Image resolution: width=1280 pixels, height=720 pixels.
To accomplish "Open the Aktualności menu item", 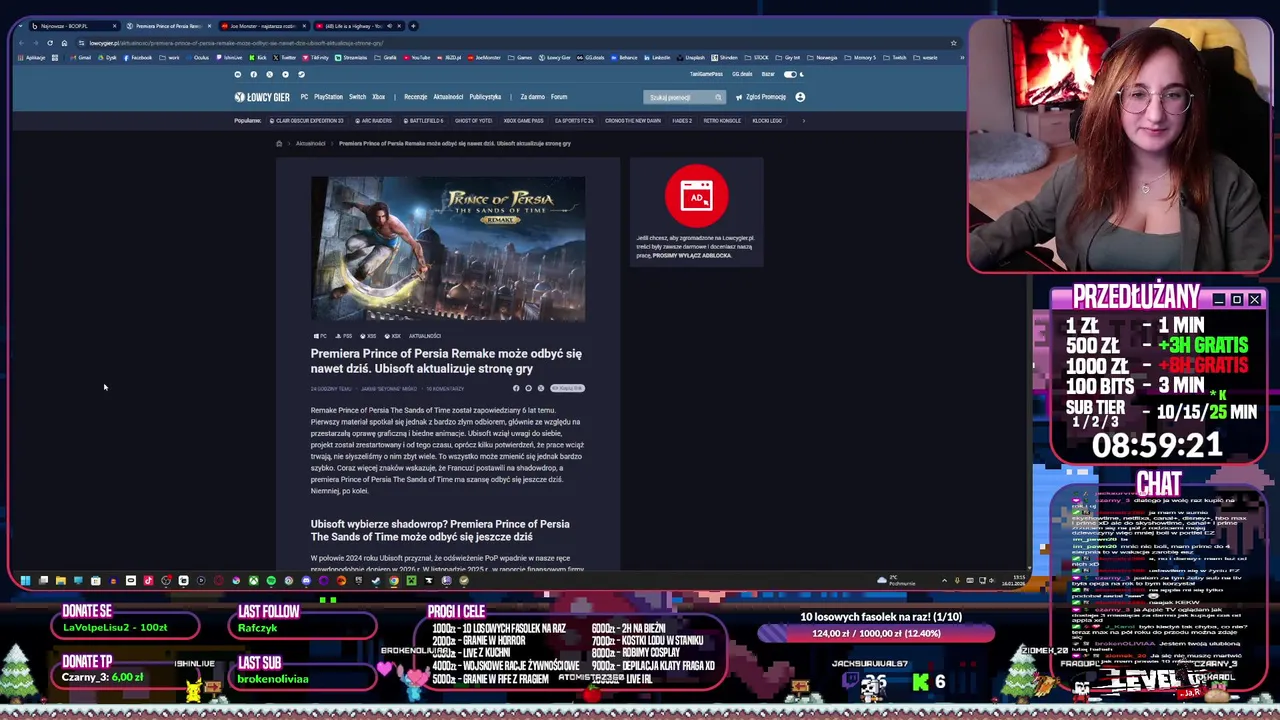I will click(448, 97).
